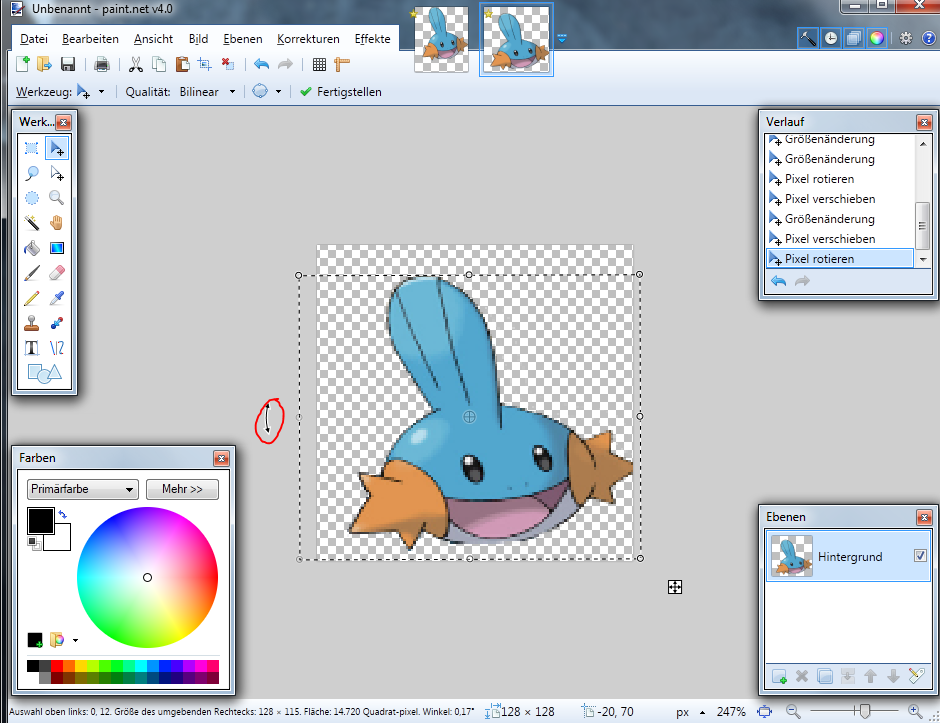Select the Gradient tool
Image resolution: width=940 pixels, height=723 pixels.
(x=57, y=248)
